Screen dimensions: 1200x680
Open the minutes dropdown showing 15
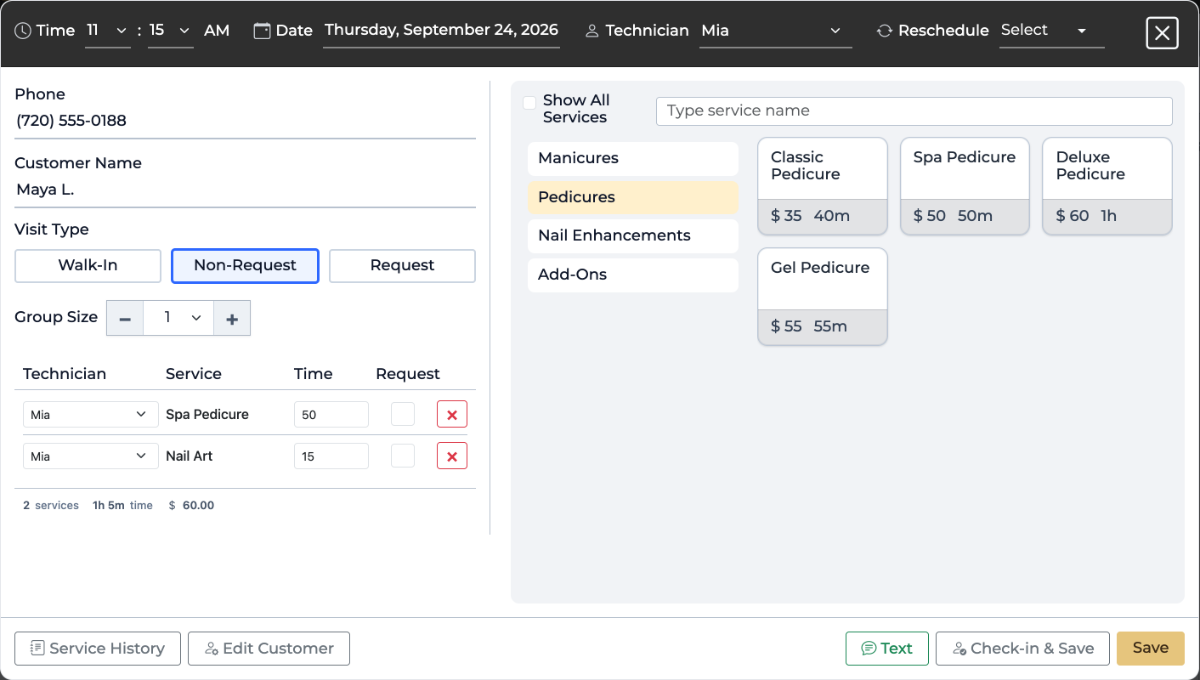click(171, 31)
